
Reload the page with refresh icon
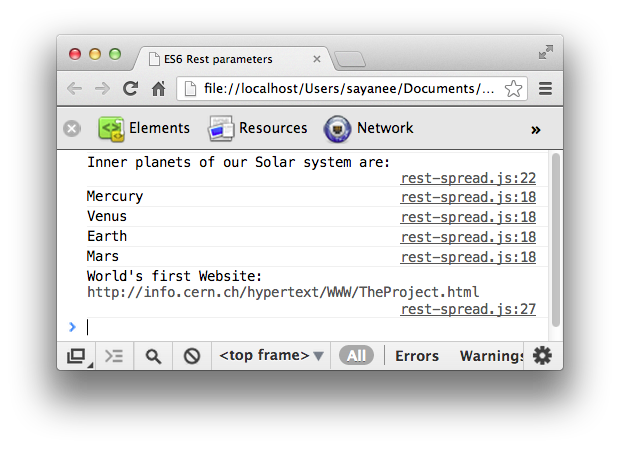click(x=130, y=89)
